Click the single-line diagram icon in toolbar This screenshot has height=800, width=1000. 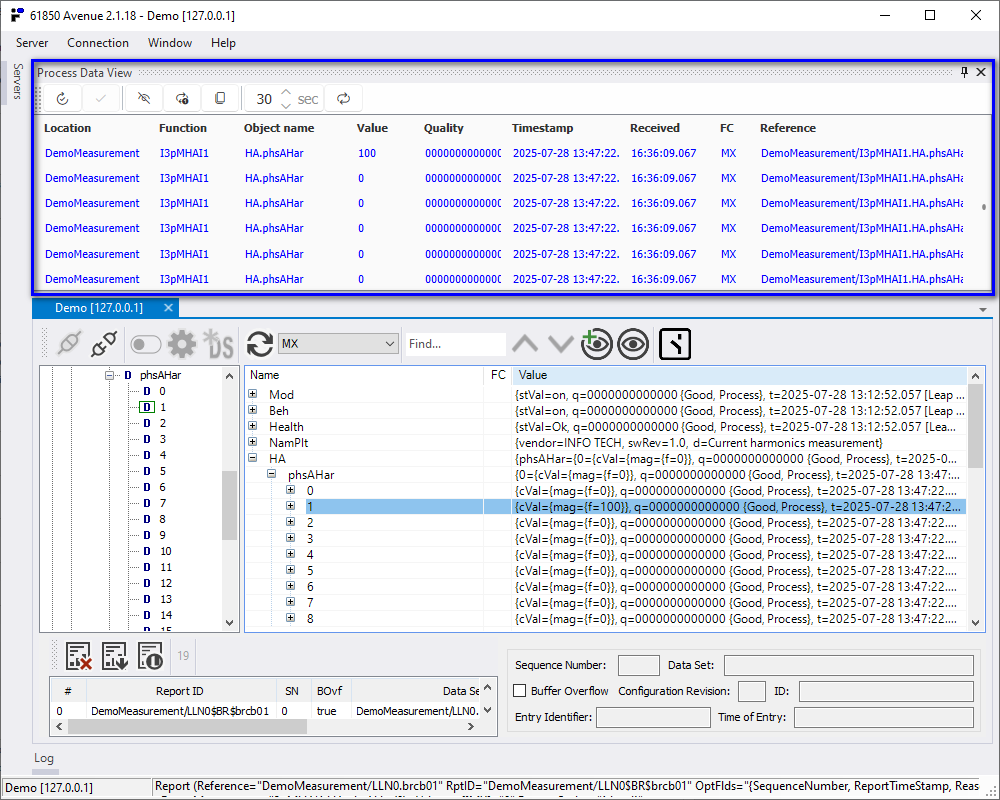click(x=676, y=344)
